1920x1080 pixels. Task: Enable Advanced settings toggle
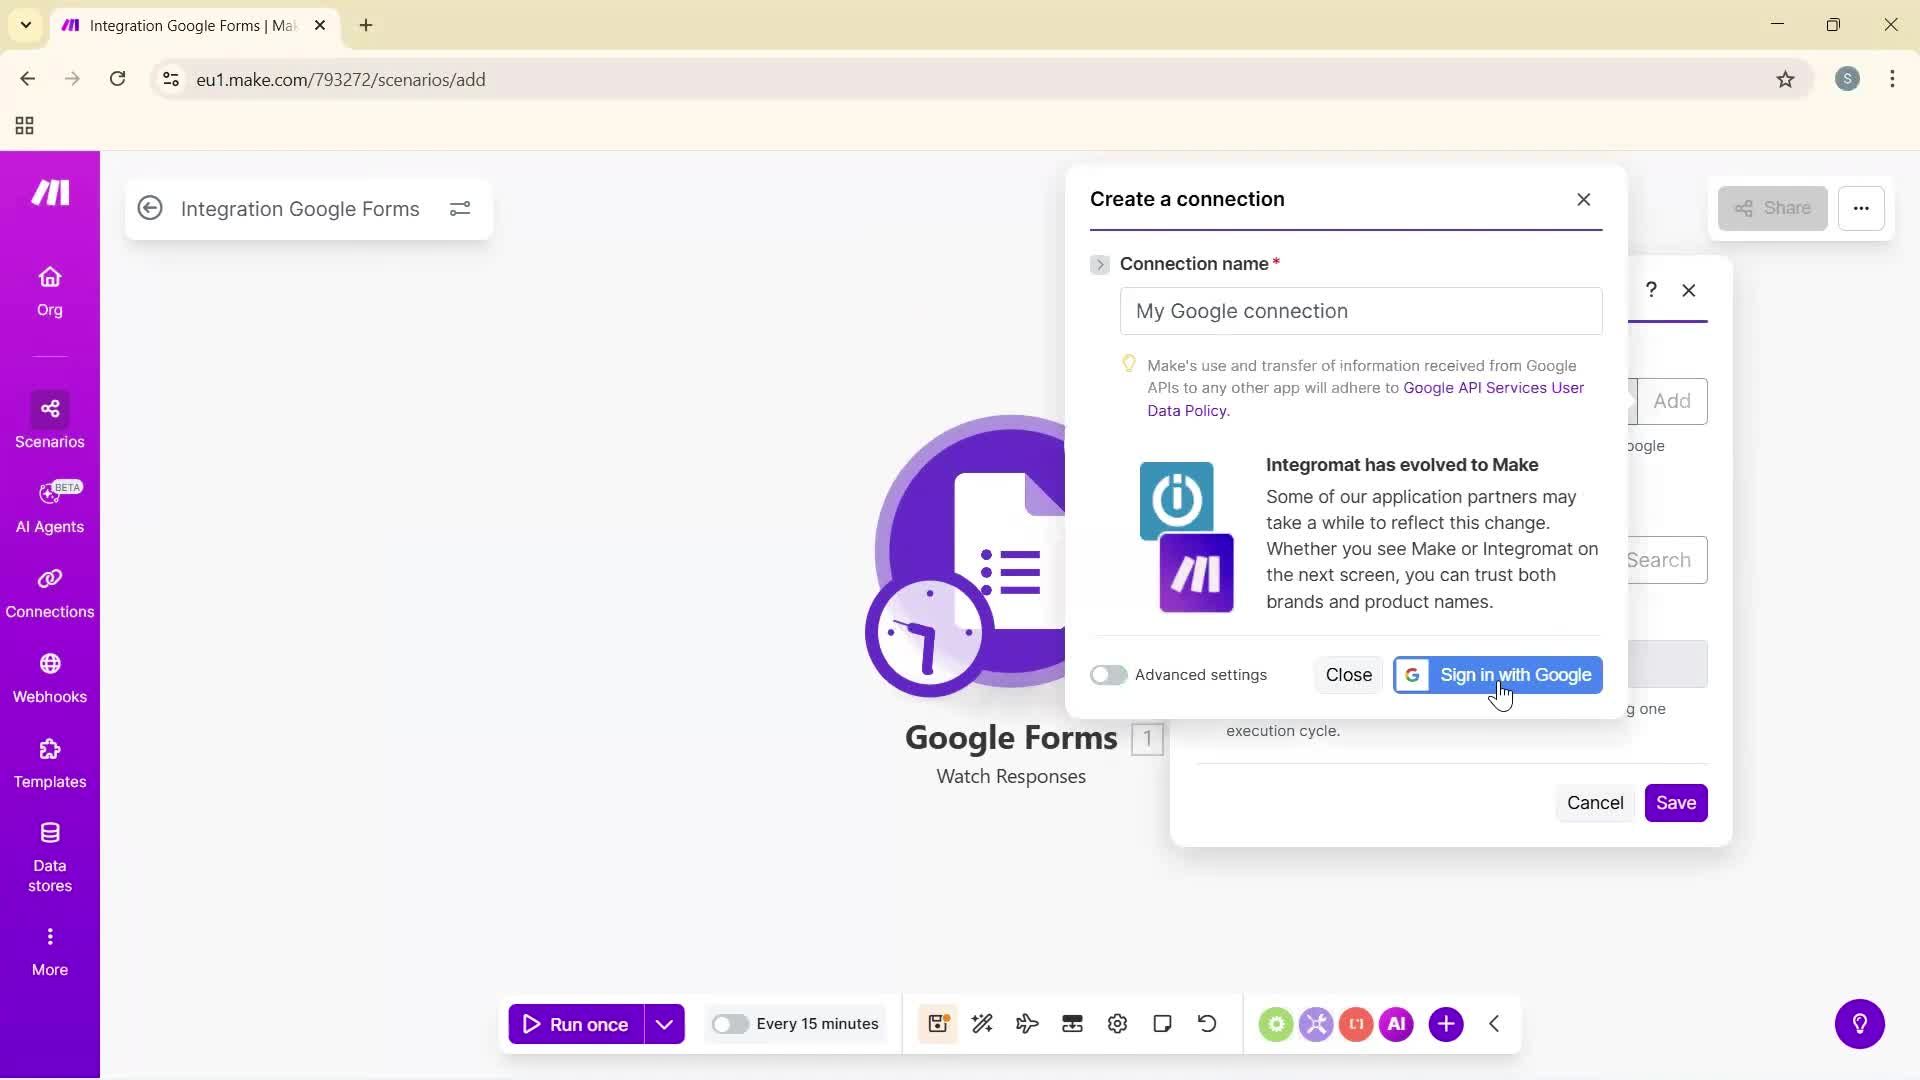[1109, 675]
